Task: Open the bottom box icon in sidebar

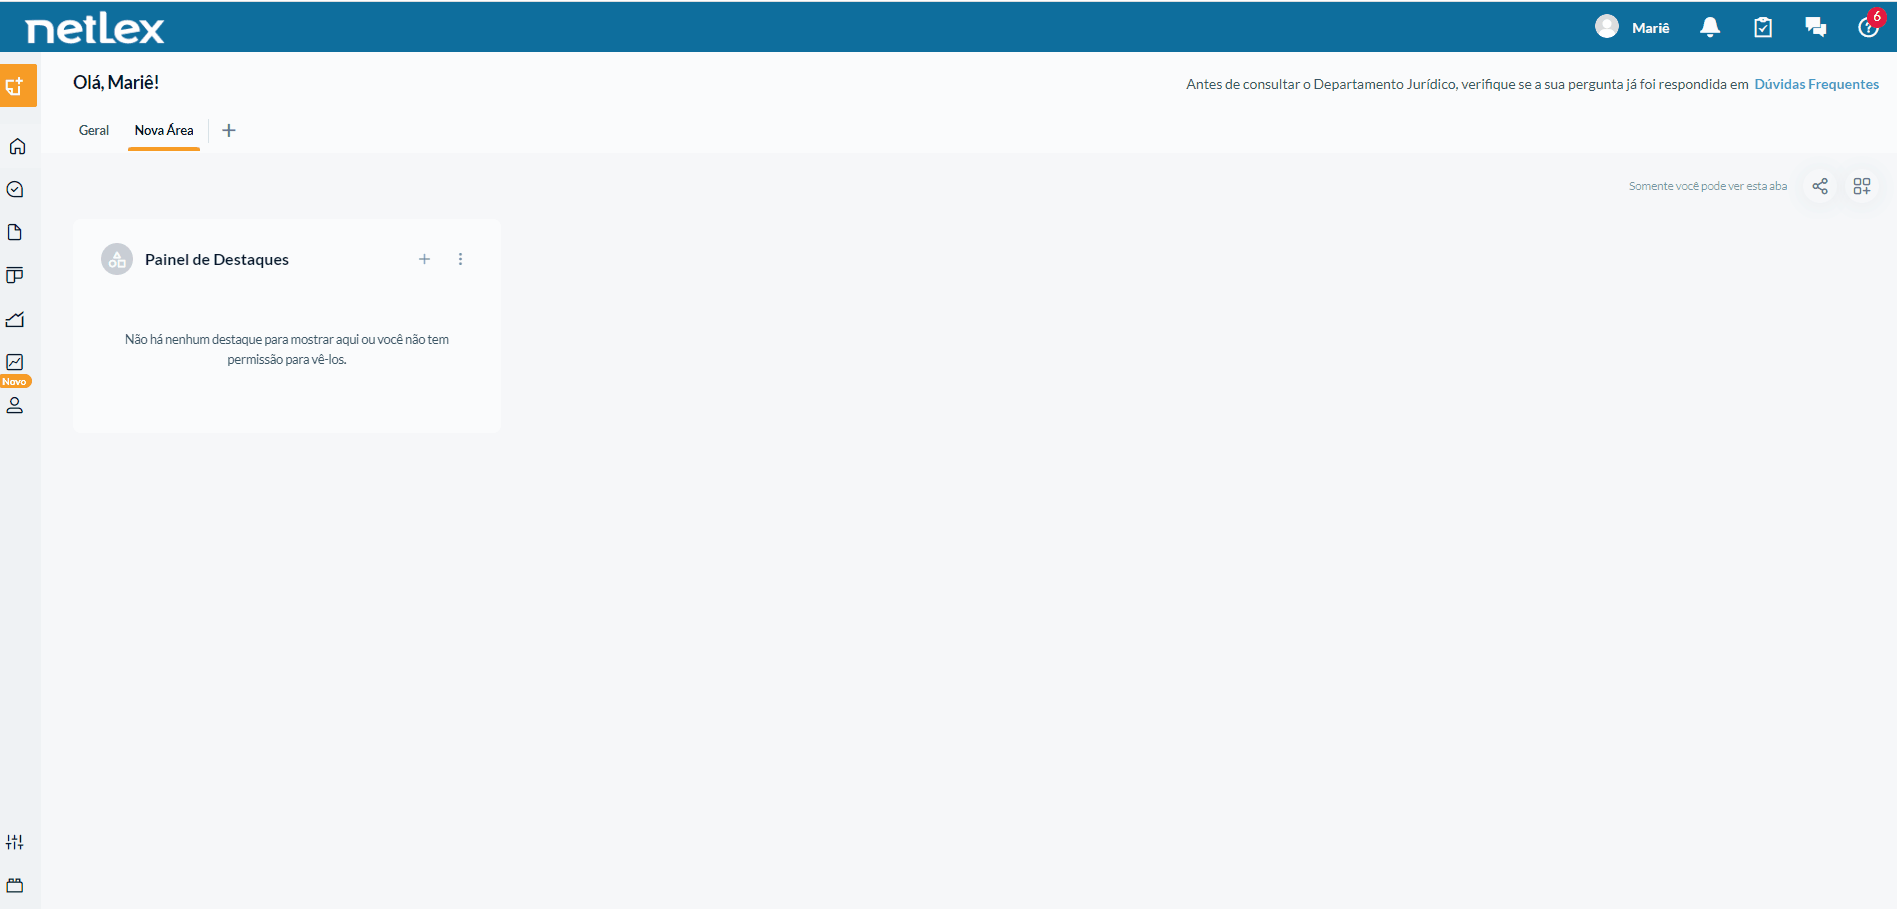Action: pyautogui.click(x=15, y=885)
